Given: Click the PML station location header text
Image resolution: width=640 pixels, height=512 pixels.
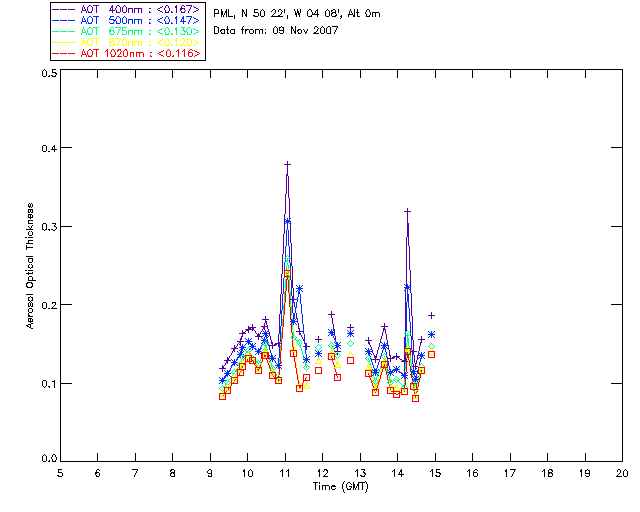Looking at the screenshot, I should coord(297,14).
